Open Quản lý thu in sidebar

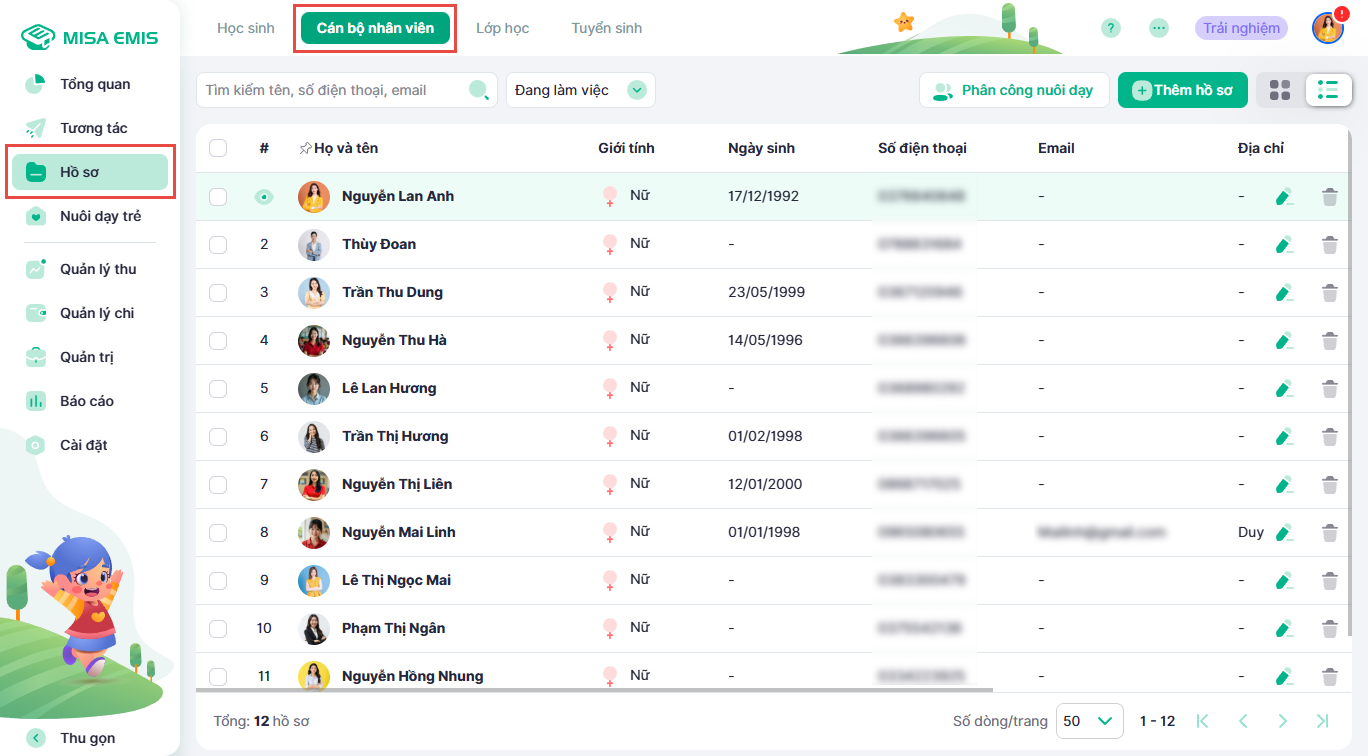(x=97, y=269)
